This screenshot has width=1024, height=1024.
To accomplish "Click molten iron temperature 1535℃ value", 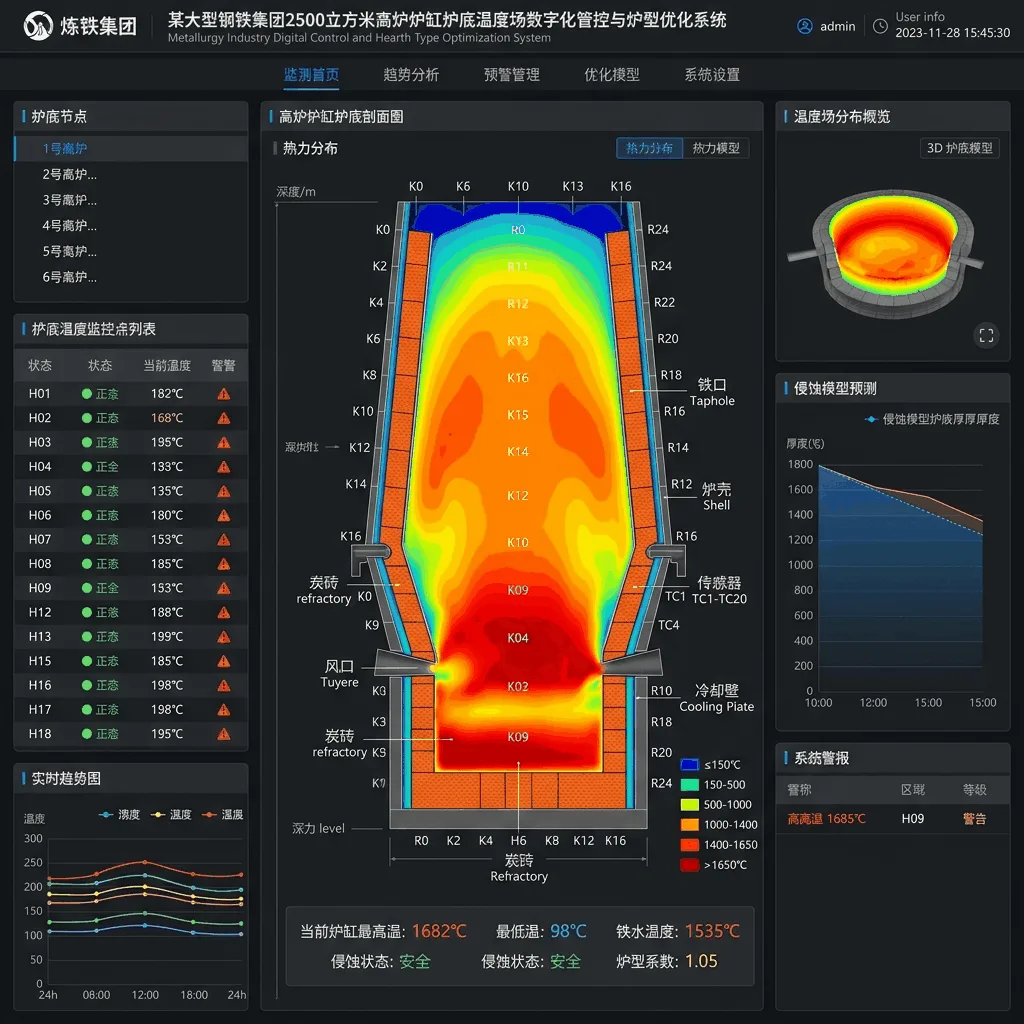I will [712, 931].
